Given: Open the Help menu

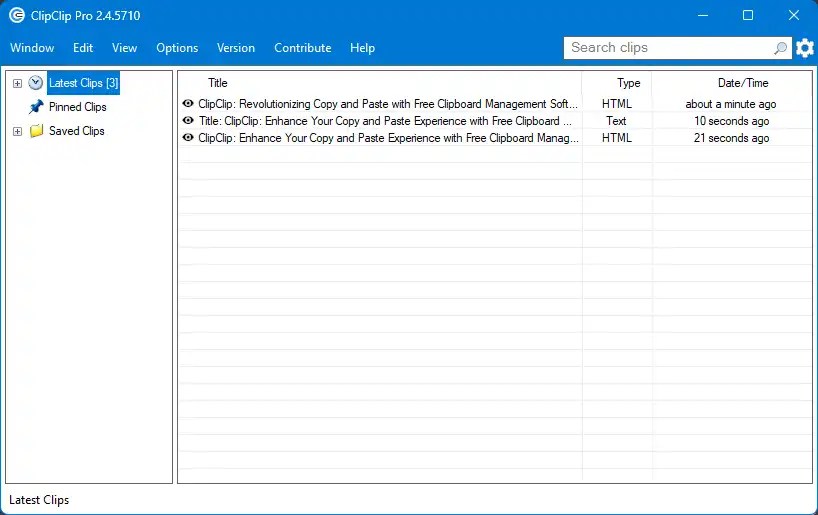Looking at the screenshot, I should click(362, 48).
